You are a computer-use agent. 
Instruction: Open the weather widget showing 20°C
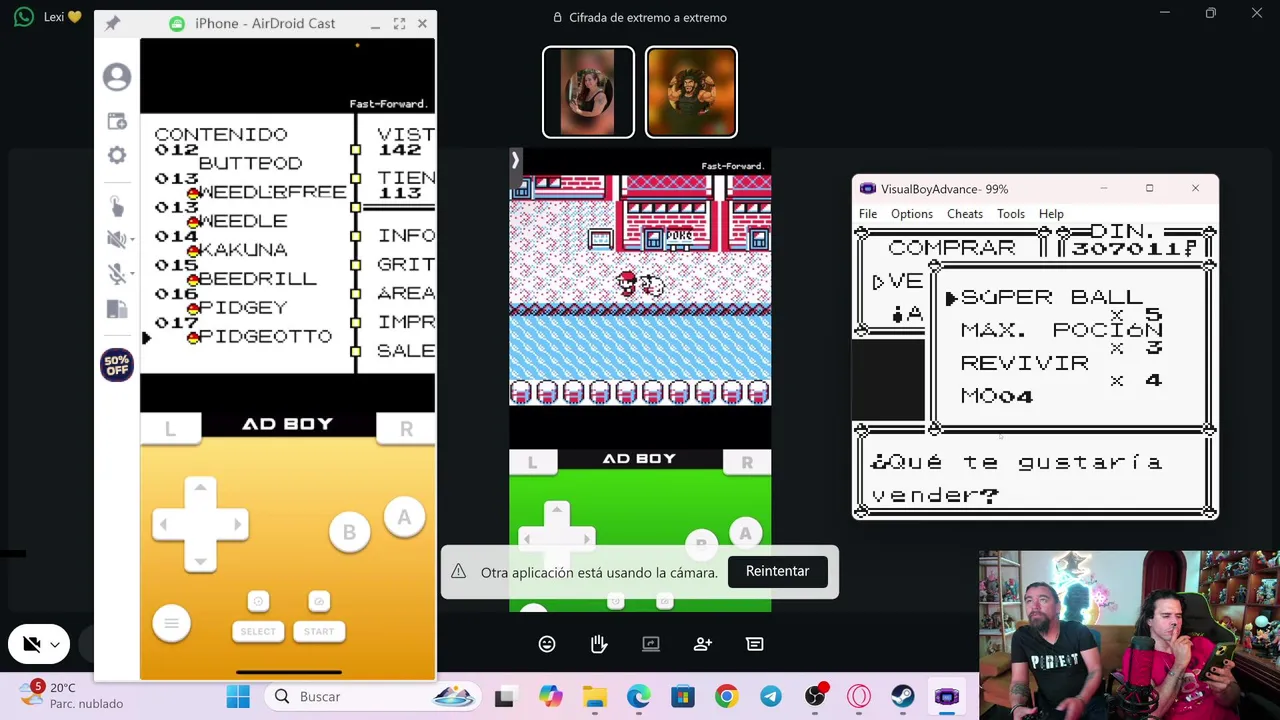pos(72,696)
